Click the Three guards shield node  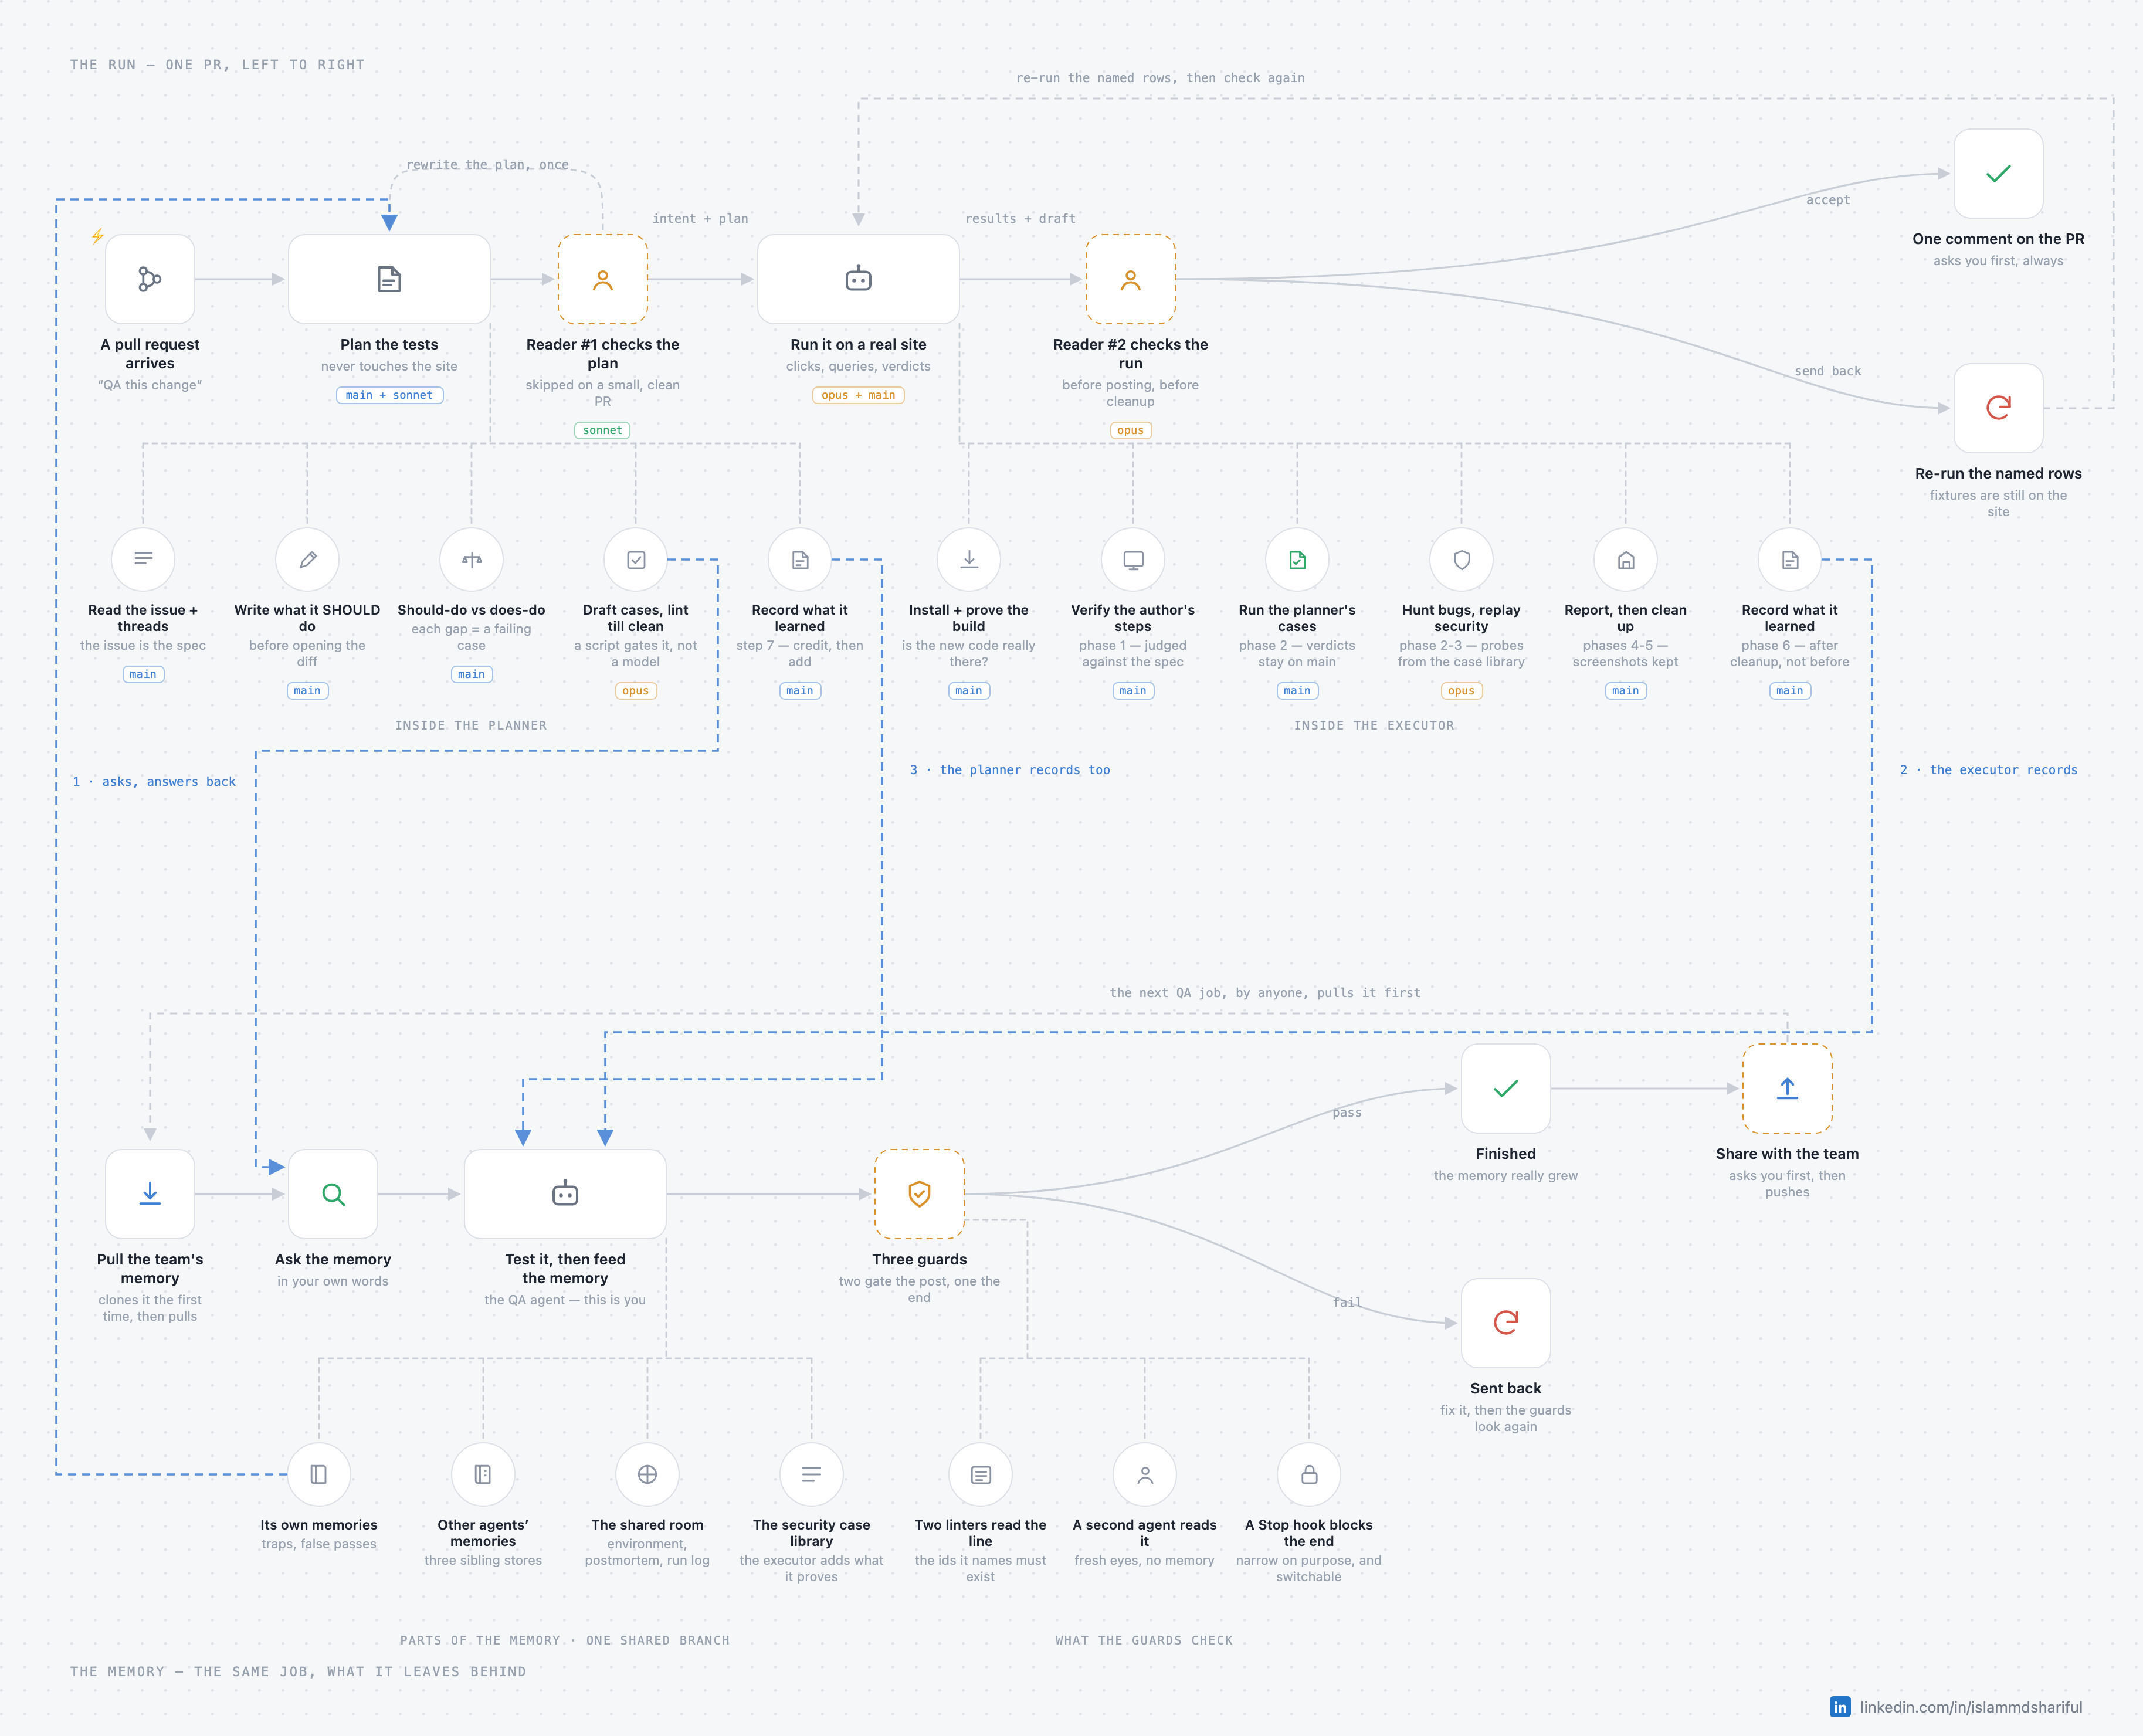tap(919, 1194)
